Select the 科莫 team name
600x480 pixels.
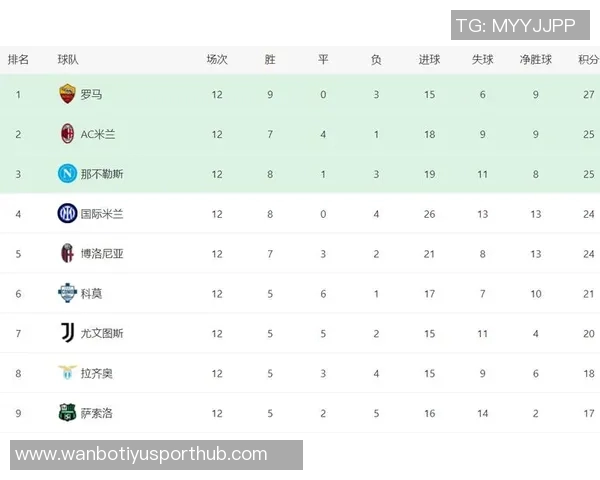91,293
